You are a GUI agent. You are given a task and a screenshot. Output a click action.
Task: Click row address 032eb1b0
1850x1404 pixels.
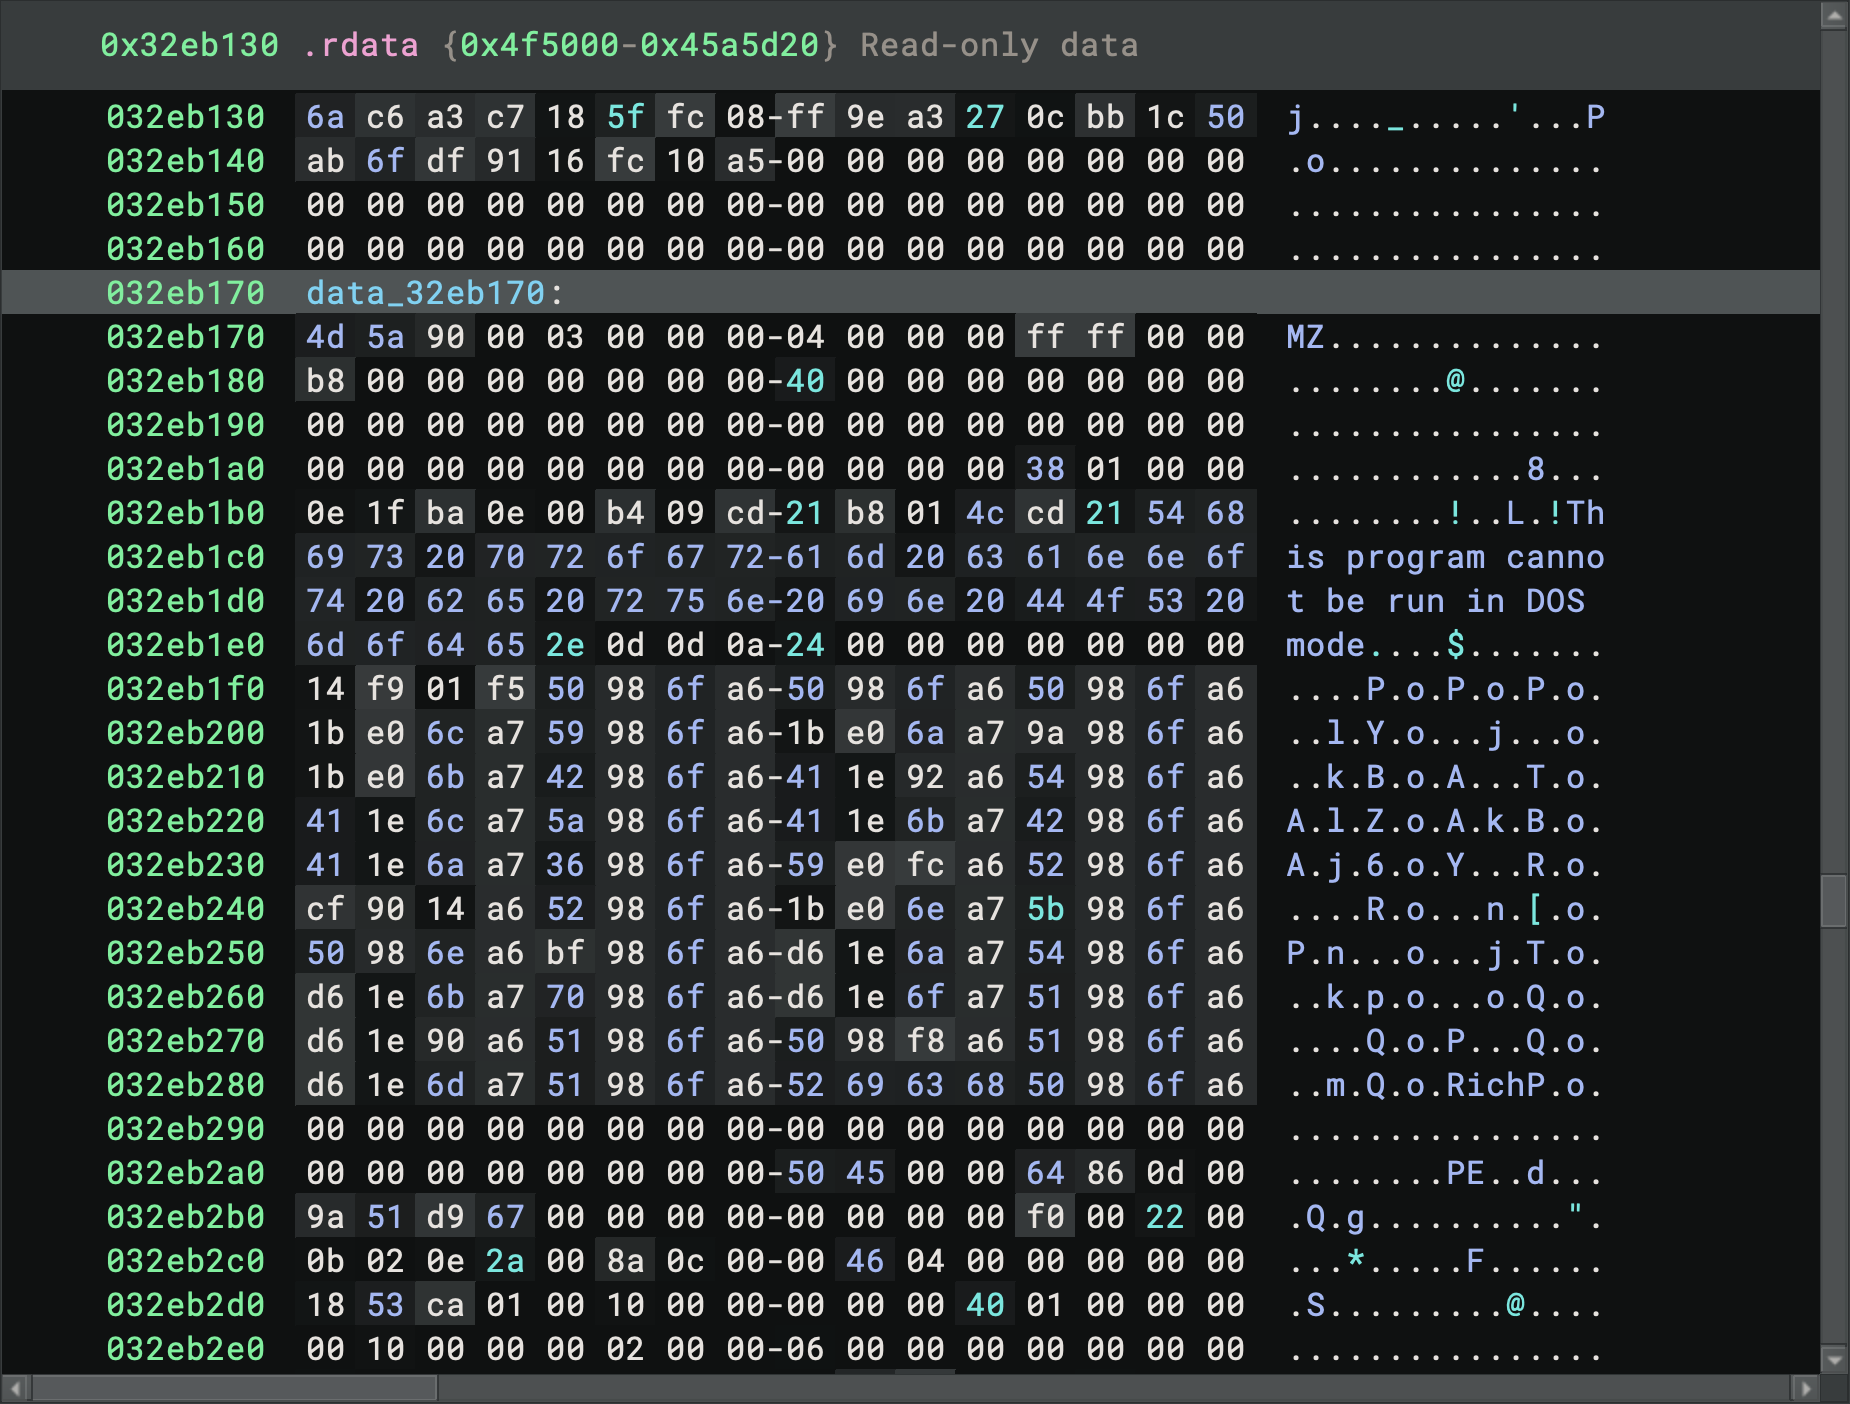(x=185, y=513)
